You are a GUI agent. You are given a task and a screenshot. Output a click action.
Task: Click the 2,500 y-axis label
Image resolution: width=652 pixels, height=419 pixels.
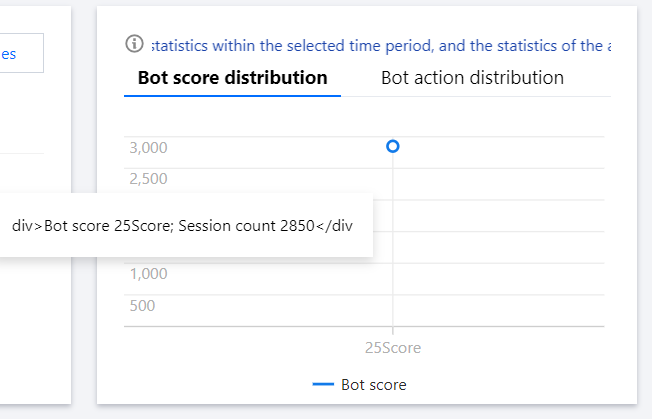(x=148, y=179)
